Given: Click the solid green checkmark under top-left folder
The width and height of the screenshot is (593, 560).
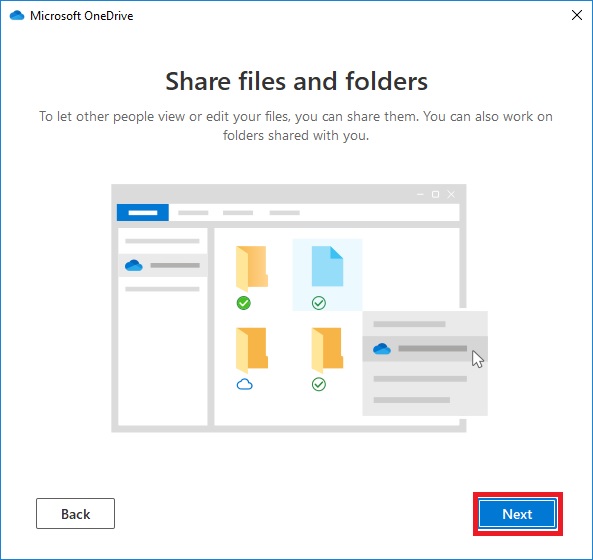Looking at the screenshot, I should pyautogui.click(x=244, y=303).
